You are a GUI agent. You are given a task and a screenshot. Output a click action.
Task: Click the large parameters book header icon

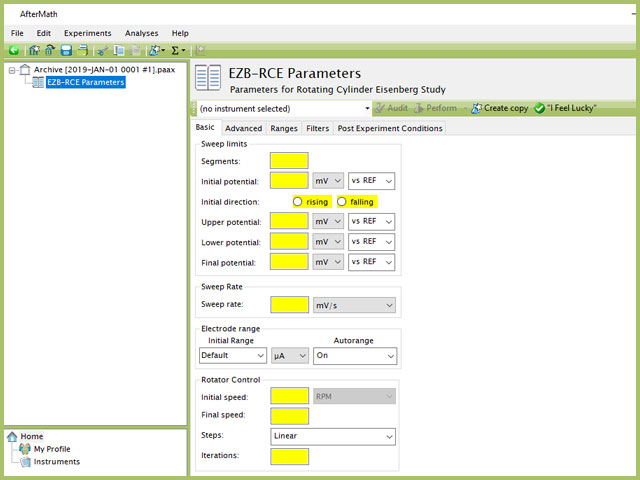point(208,78)
